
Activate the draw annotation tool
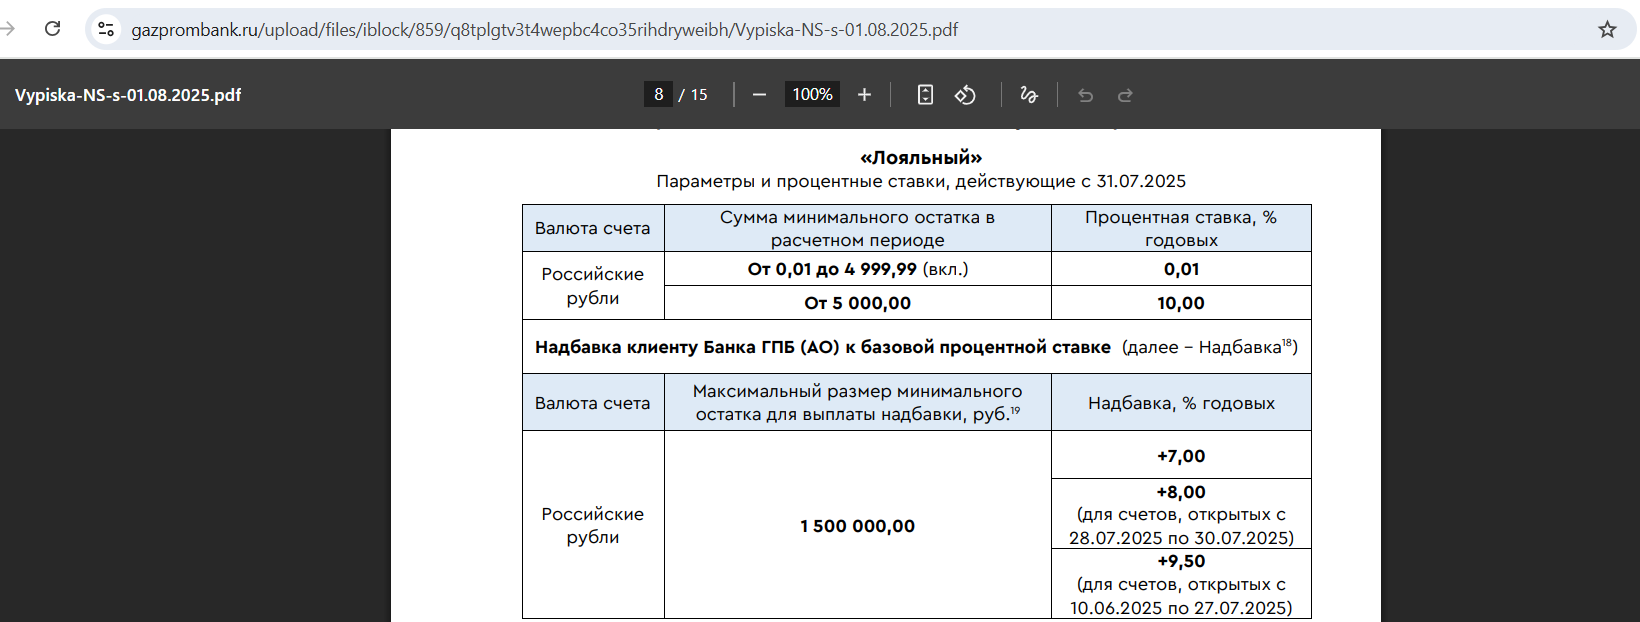coord(1029,95)
